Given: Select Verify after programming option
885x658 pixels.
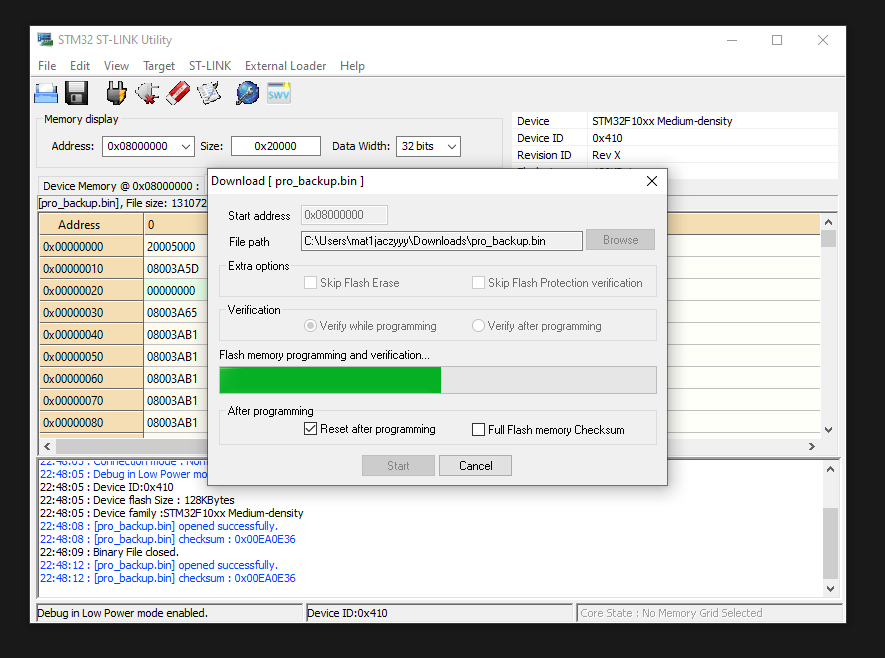Looking at the screenshot, I should (479, 326).
